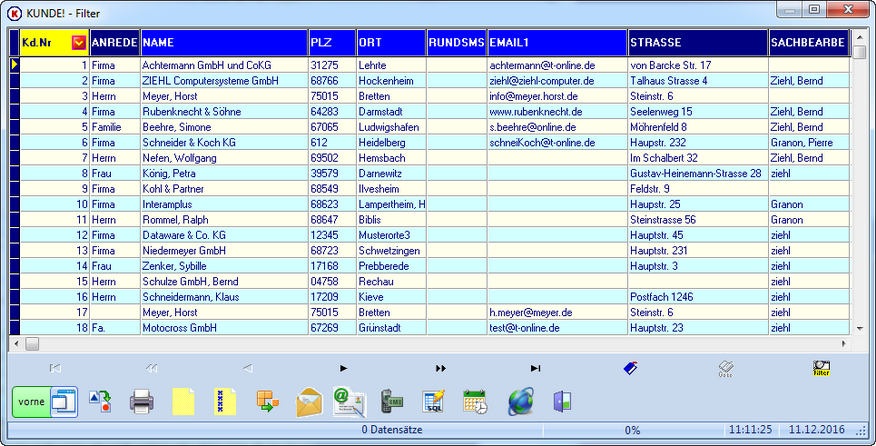Send SMS with the mobile phone icon
This screenshot has height=446, width=876.
pyautogui.click(x=392, y=402)
